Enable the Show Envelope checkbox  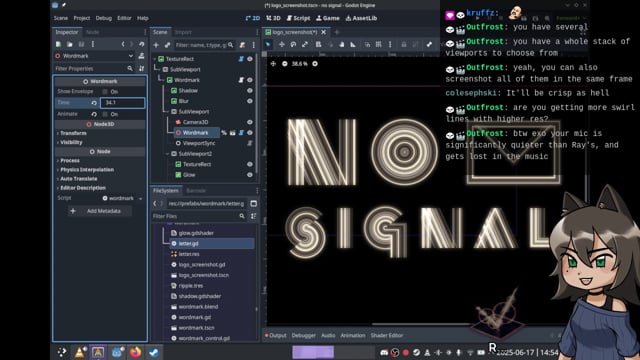click(105, 92)
